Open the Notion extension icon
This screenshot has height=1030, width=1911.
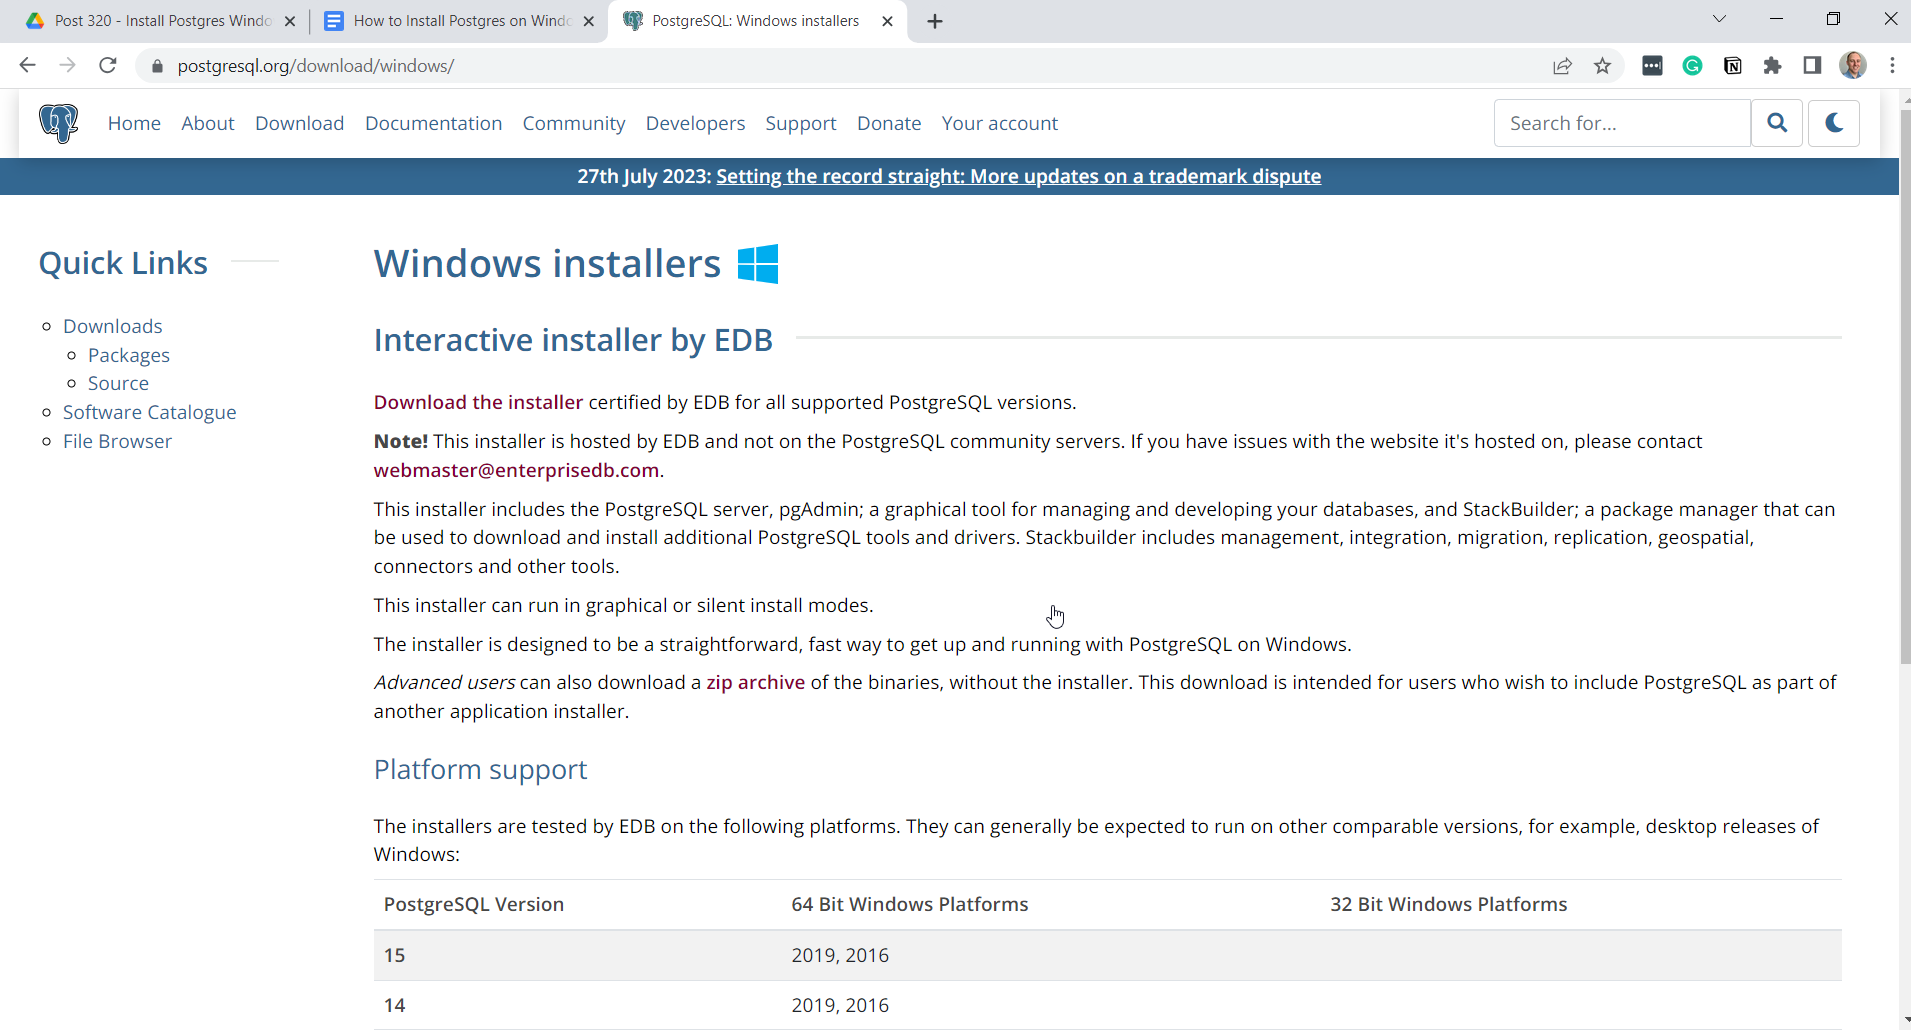tap(1732, 66)
